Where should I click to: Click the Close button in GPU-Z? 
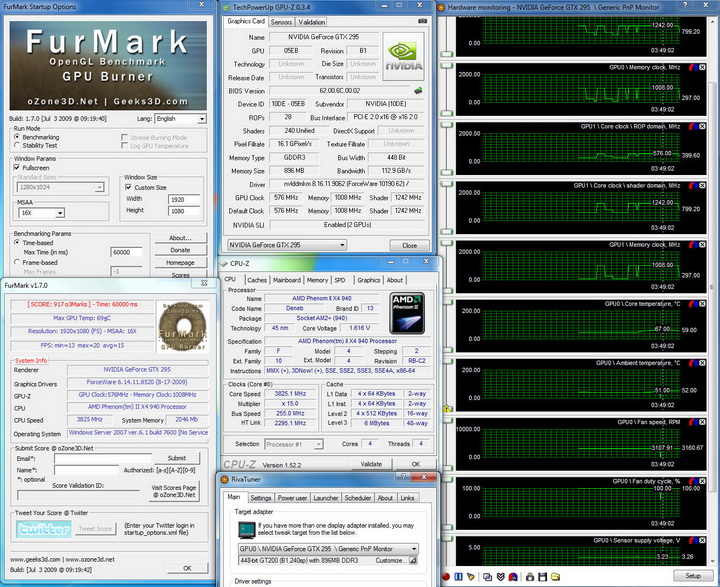[409, 245]
